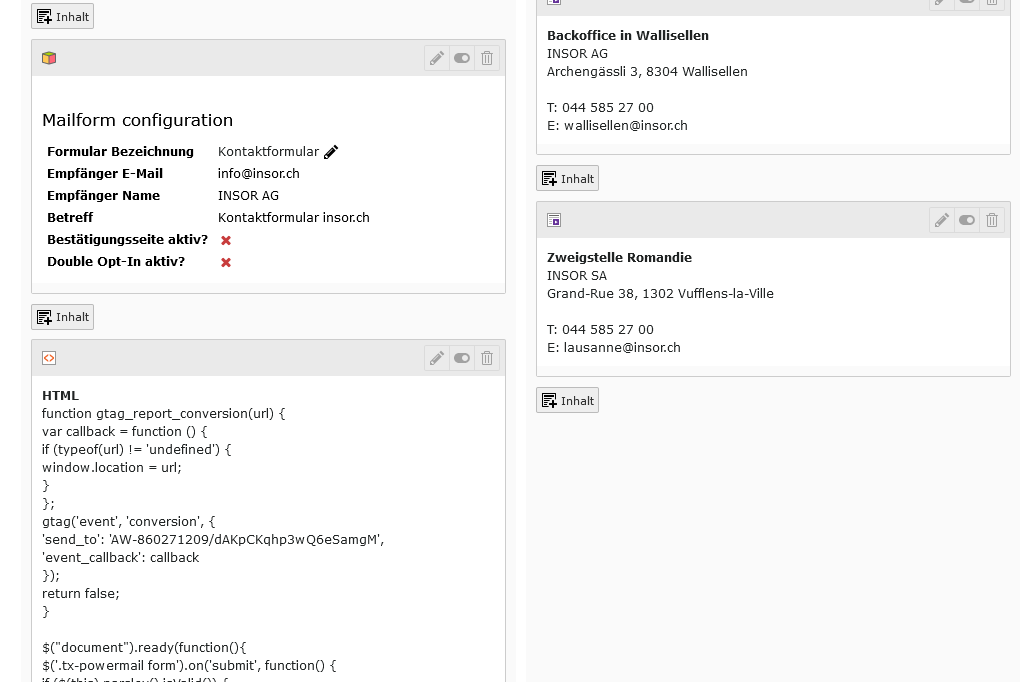Click the 'send_to' AW-860271209 code line
The height and width of the screenshot is (682, 1020).
coord(213,539)
